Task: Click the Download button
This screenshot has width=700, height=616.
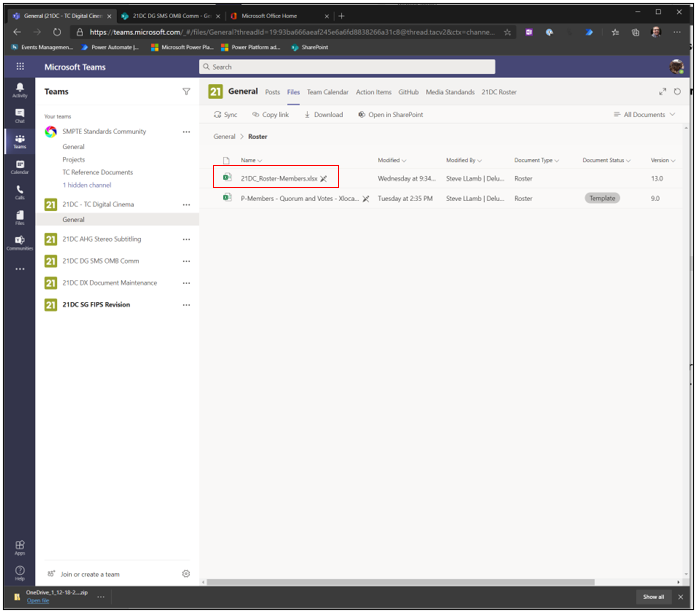Action: [x=322, y=115]
